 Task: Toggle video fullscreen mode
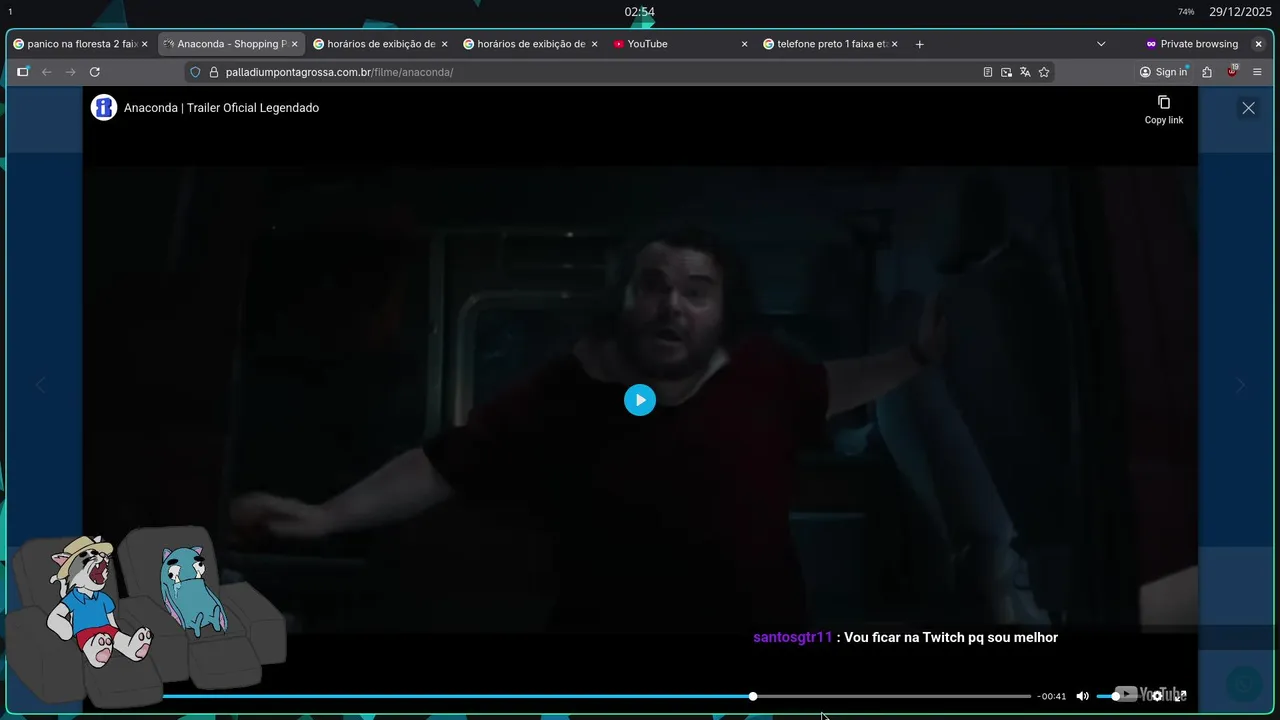[x=1180, y=696]
